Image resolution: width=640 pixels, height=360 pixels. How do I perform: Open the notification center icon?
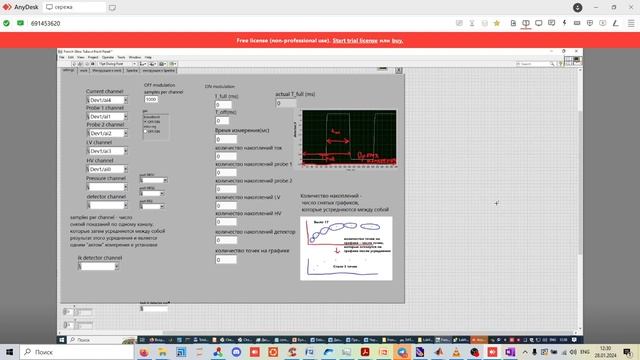628,352
